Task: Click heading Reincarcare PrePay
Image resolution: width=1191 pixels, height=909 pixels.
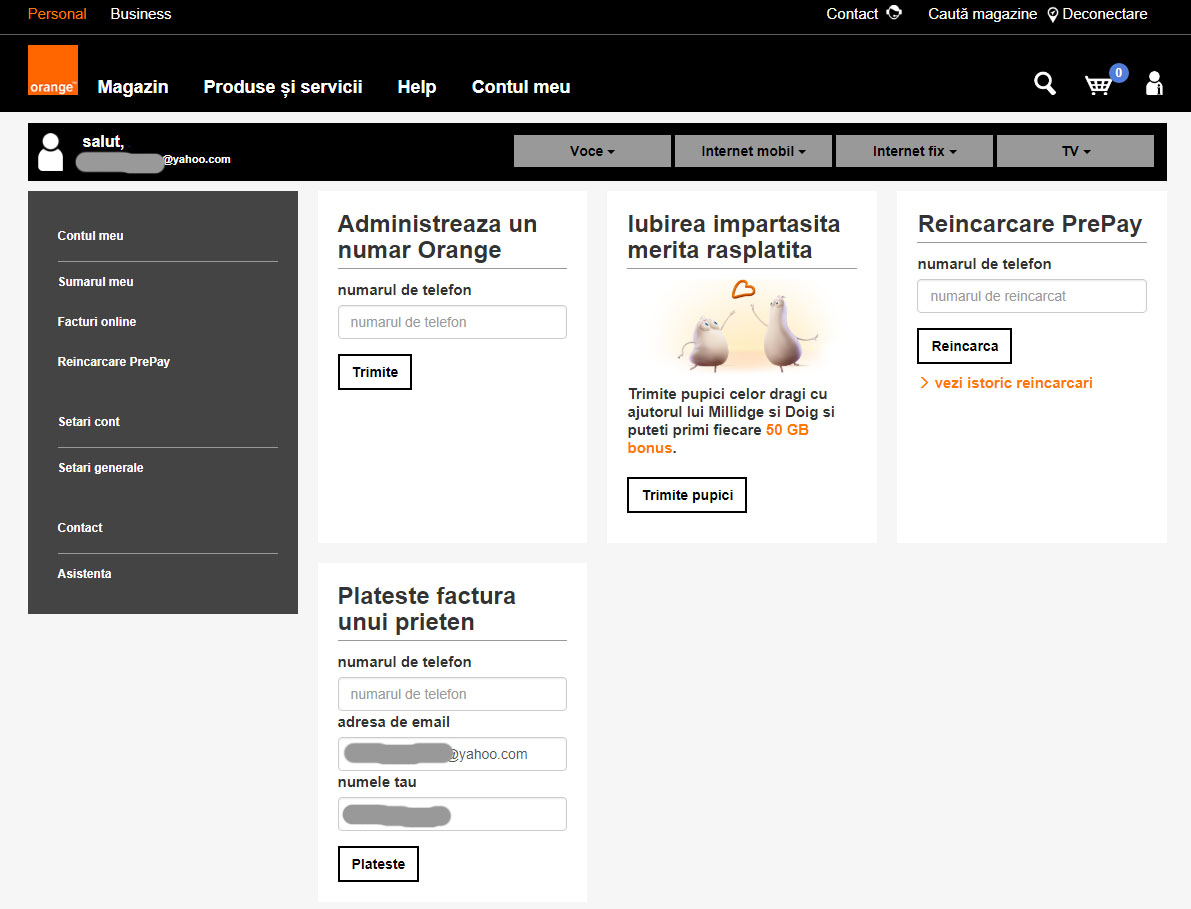Action: [x=1030, y=224]
